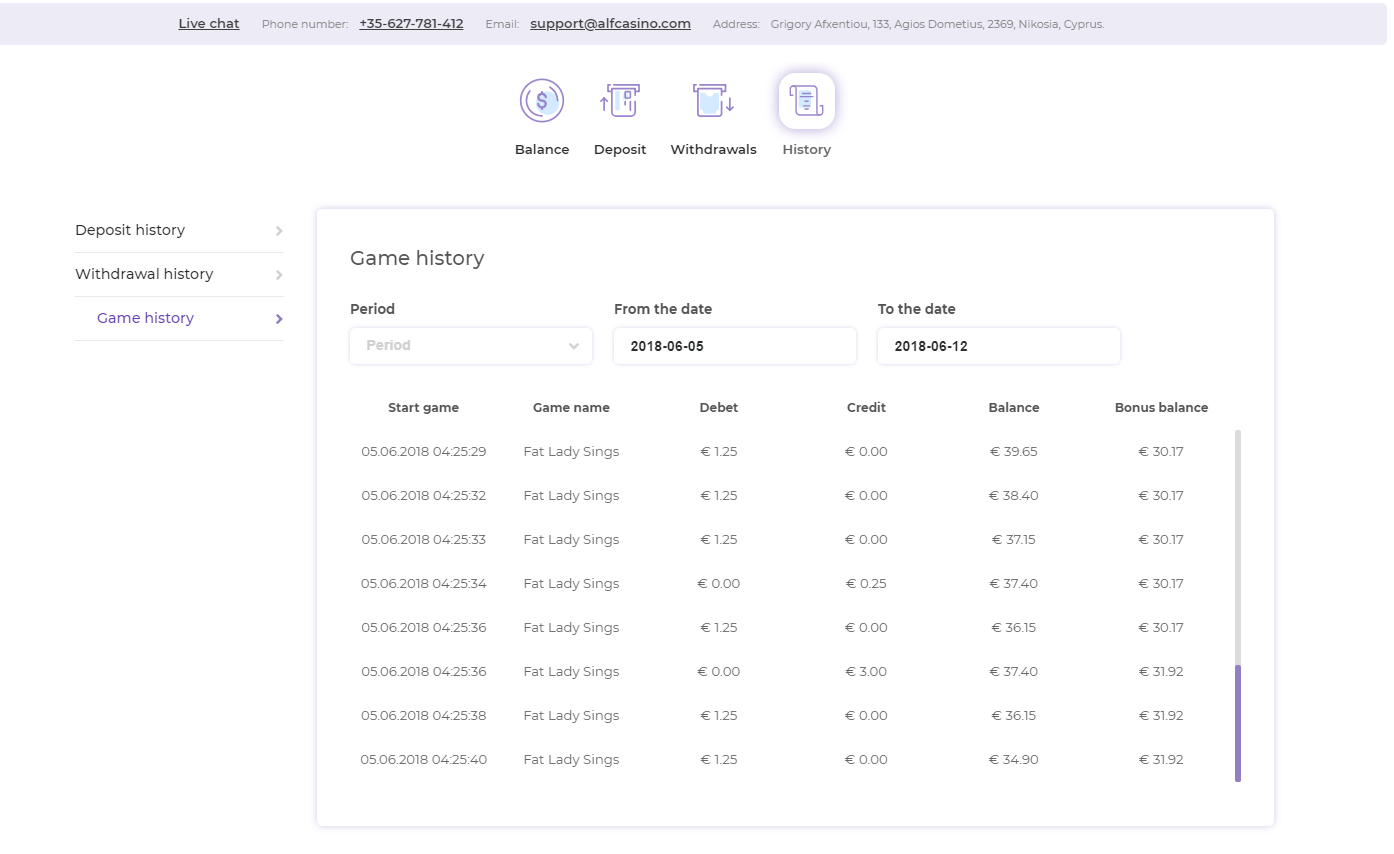Click the Period dropdown arrow
Image resolution: width=1394 pixels, height=854 pixels.
[x=574, y=346]
